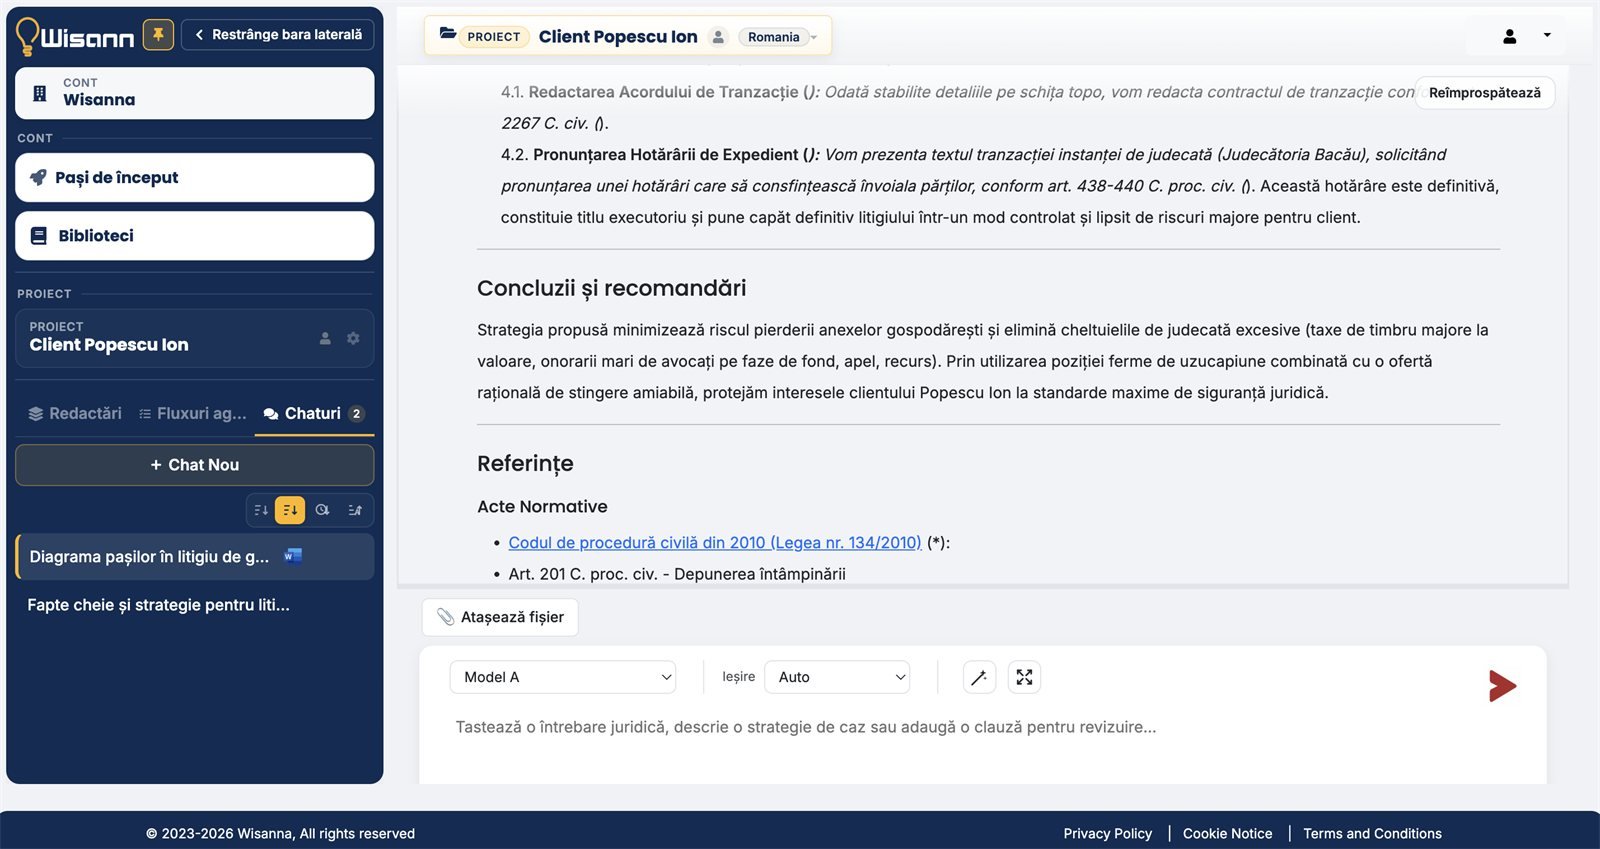Click the PROIECT badge in header
This screenshot has height=849, width=1600.
click(x=494, y=37)
